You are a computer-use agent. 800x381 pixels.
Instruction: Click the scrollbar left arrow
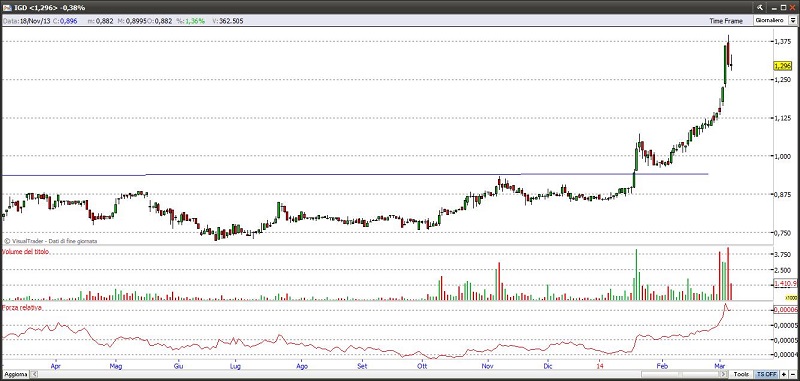(34, 375)
